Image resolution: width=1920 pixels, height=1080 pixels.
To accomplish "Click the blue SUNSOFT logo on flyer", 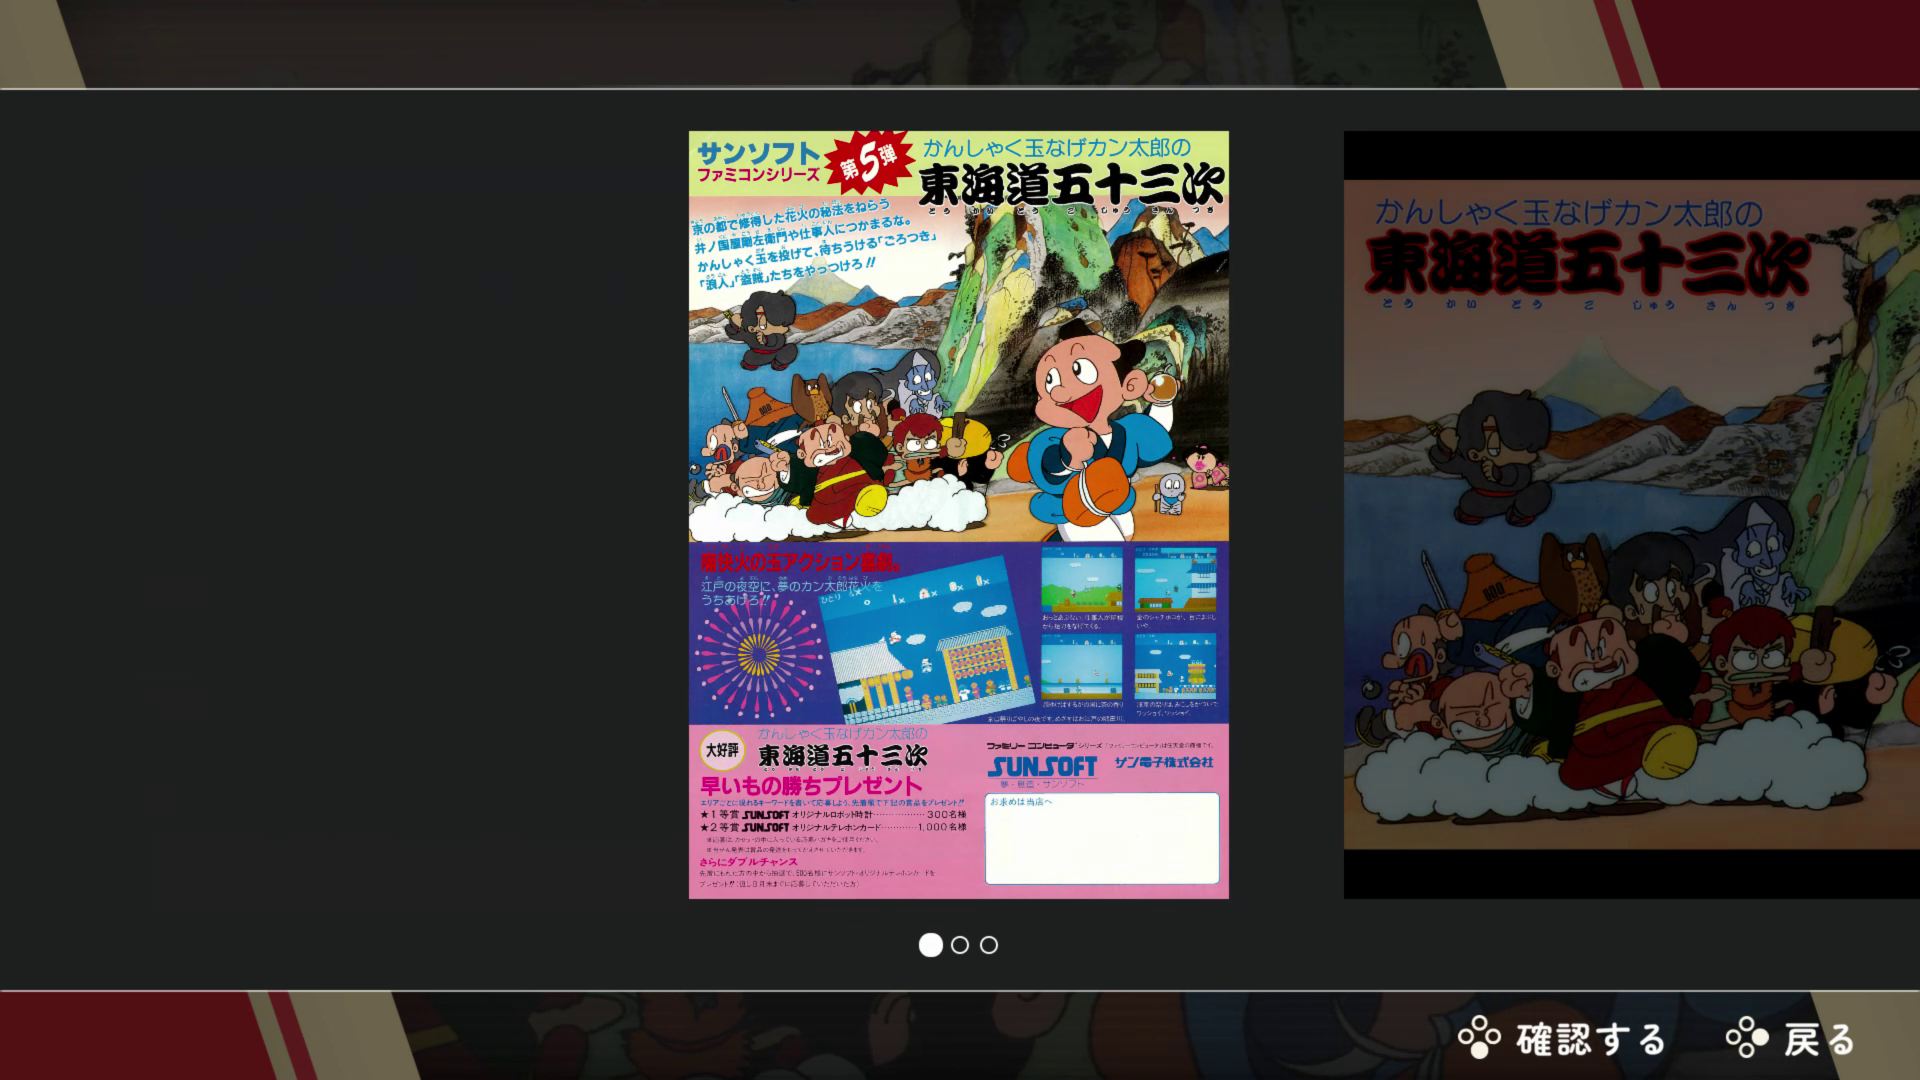I will [x=1042, y=767].
